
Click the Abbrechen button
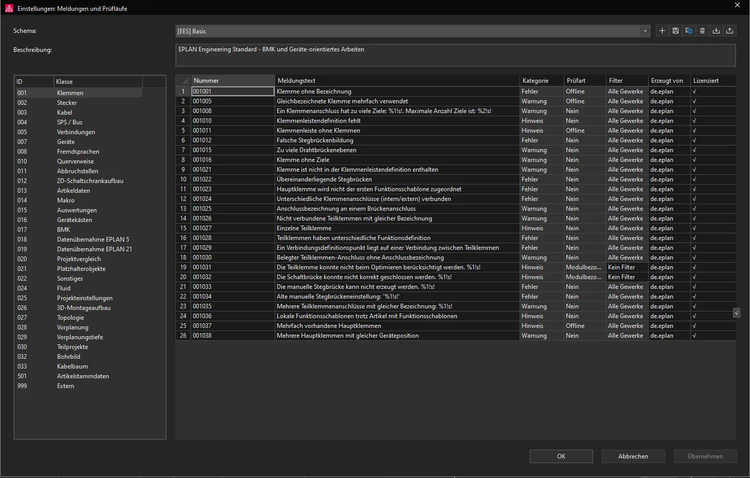coord(632,456)
